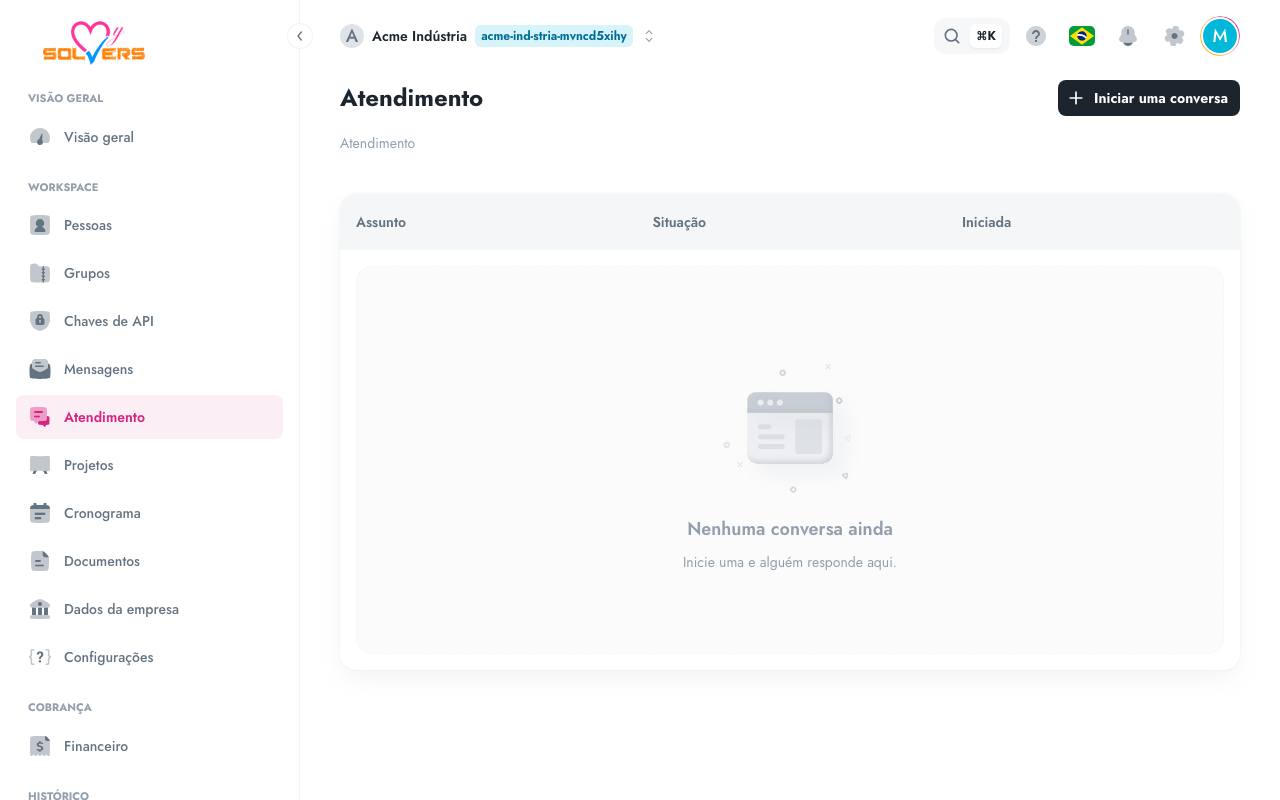Screen dimensions: 1280x800
Task: Change language via Brazil flag
Action: point(1082,36)
